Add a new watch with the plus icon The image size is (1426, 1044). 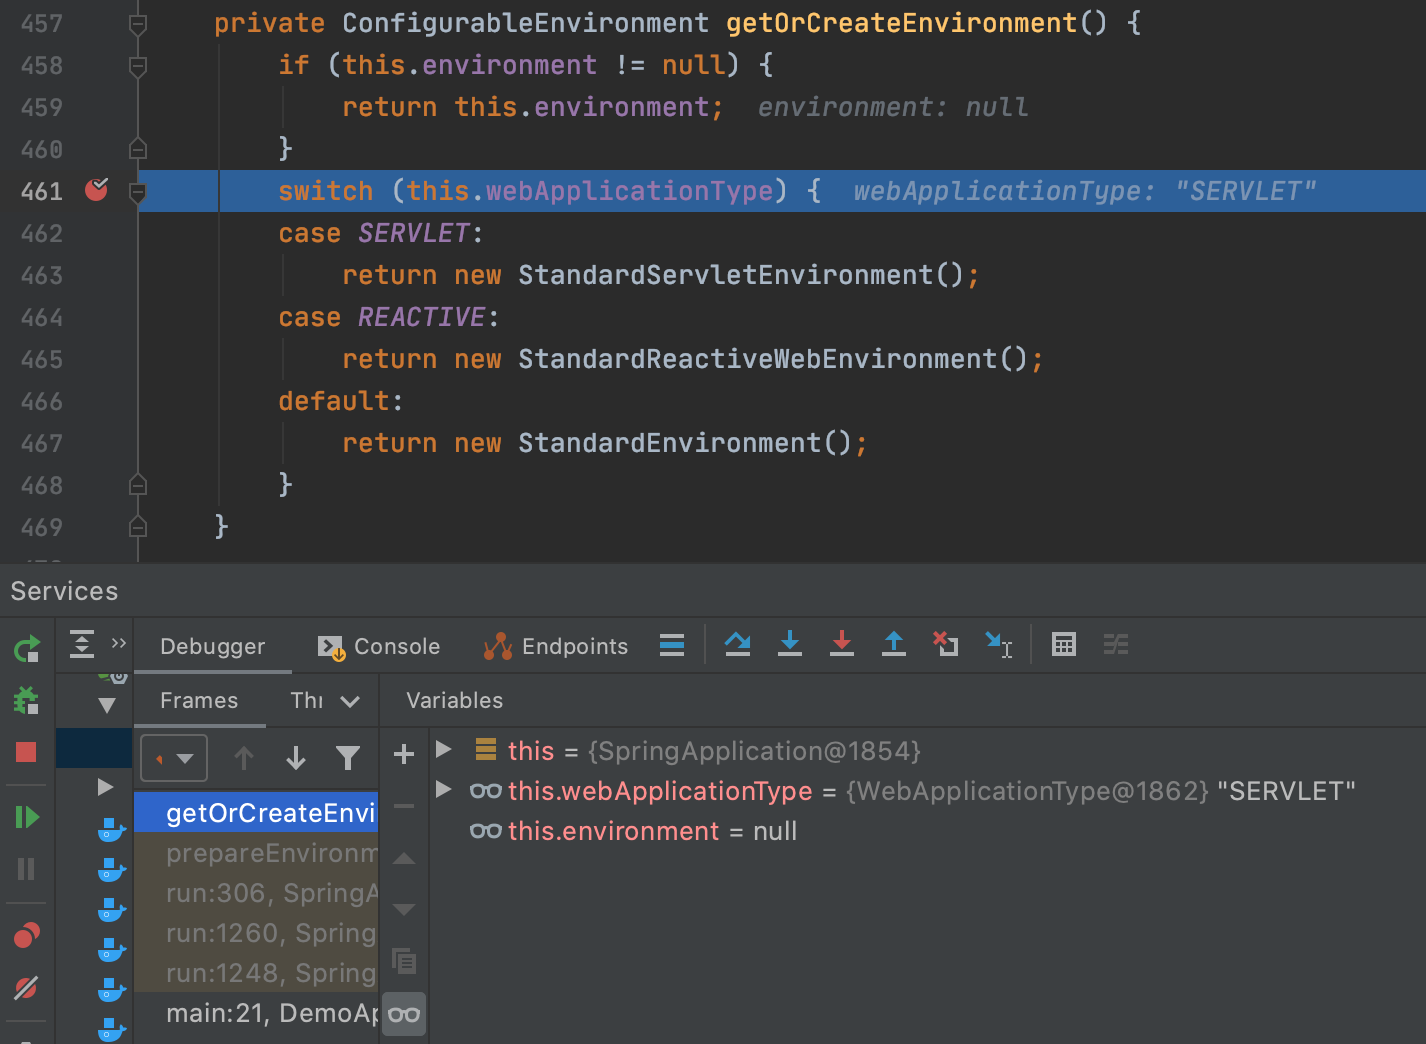click(x=404, y=754)
